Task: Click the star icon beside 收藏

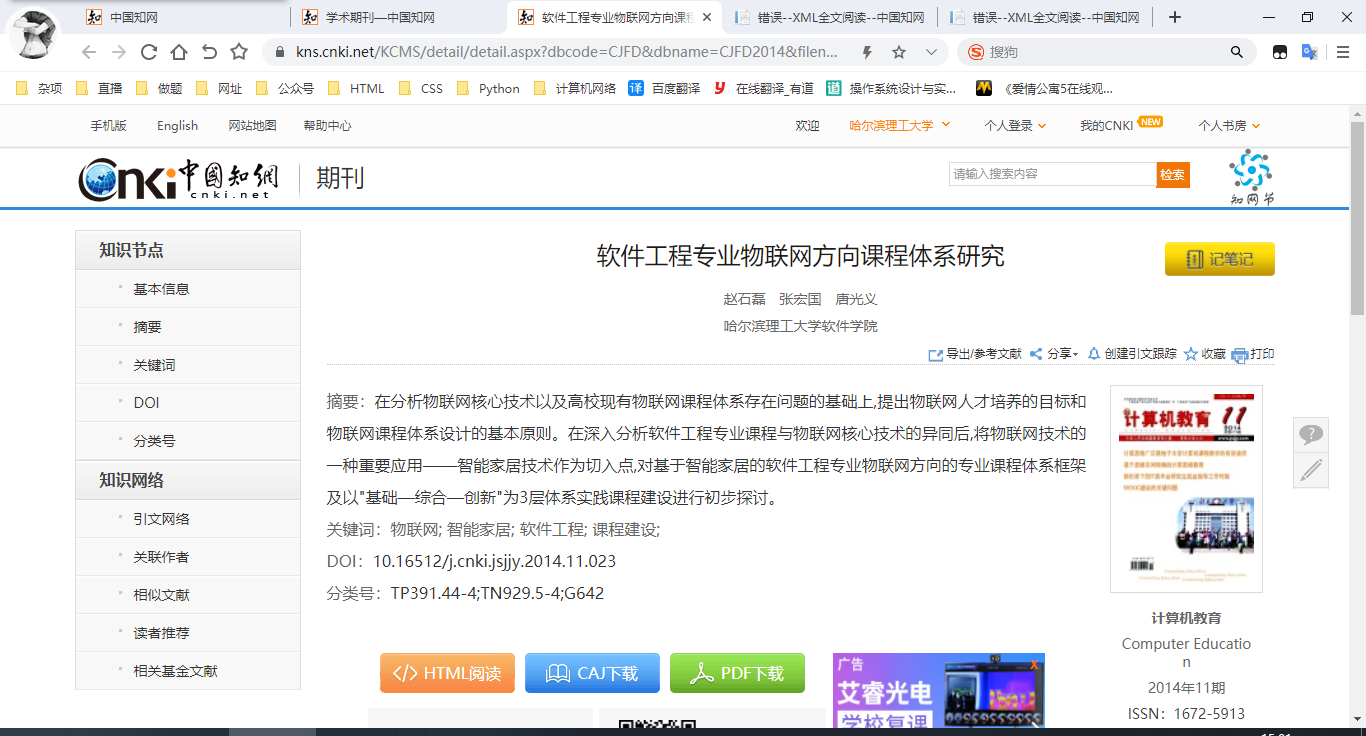Action: 1191,354
